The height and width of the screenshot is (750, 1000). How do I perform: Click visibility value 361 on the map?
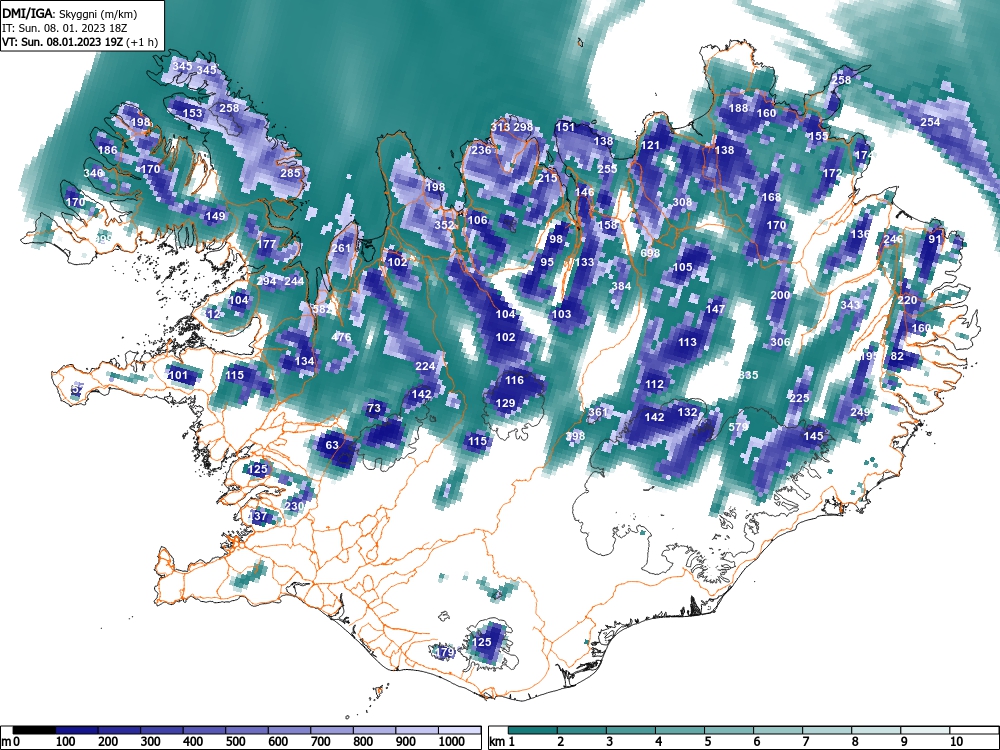(x=598, y=412)
